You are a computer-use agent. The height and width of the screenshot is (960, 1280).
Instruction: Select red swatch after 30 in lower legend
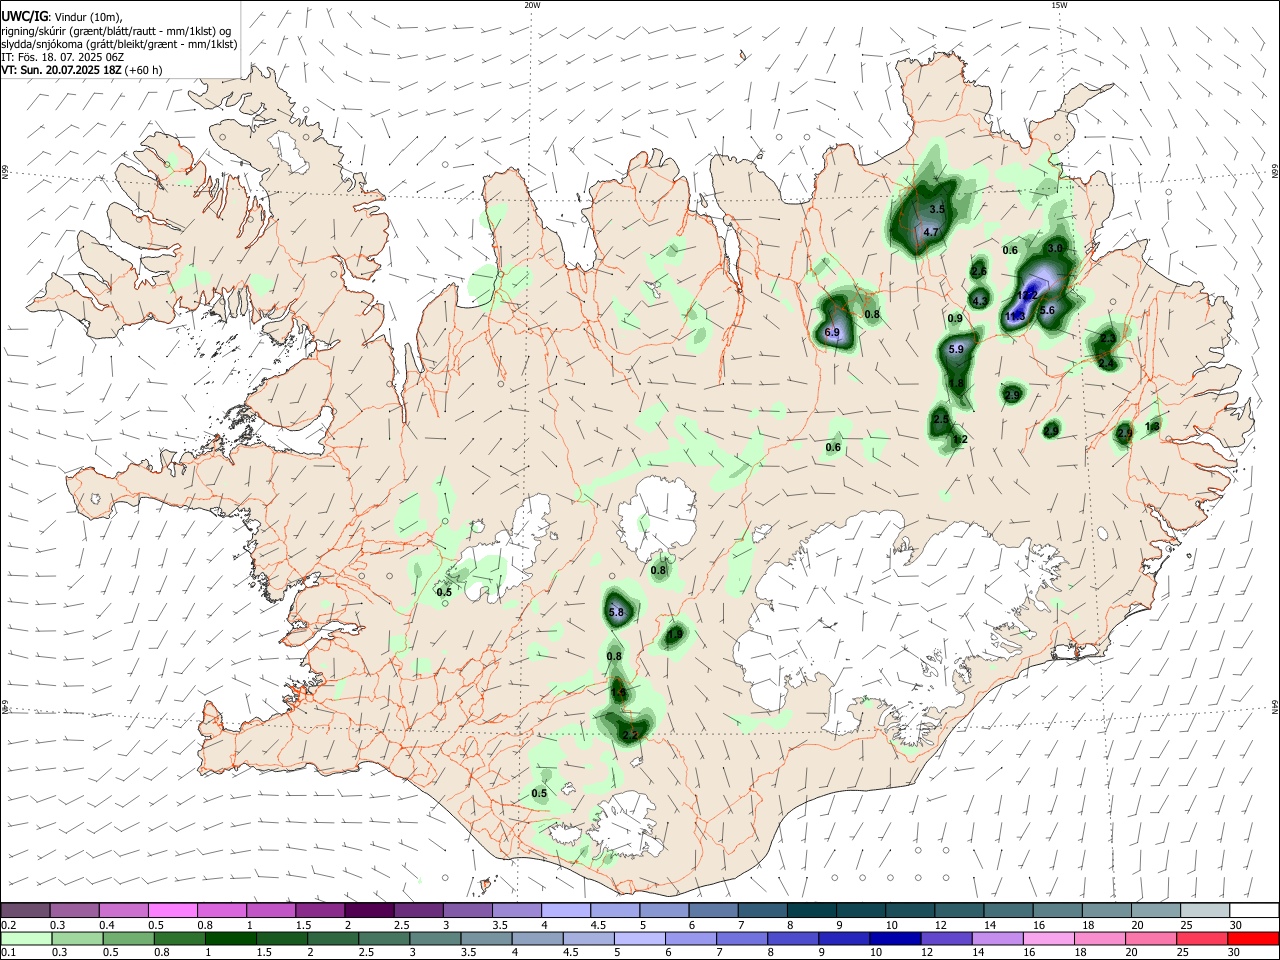coord(1252,938)
